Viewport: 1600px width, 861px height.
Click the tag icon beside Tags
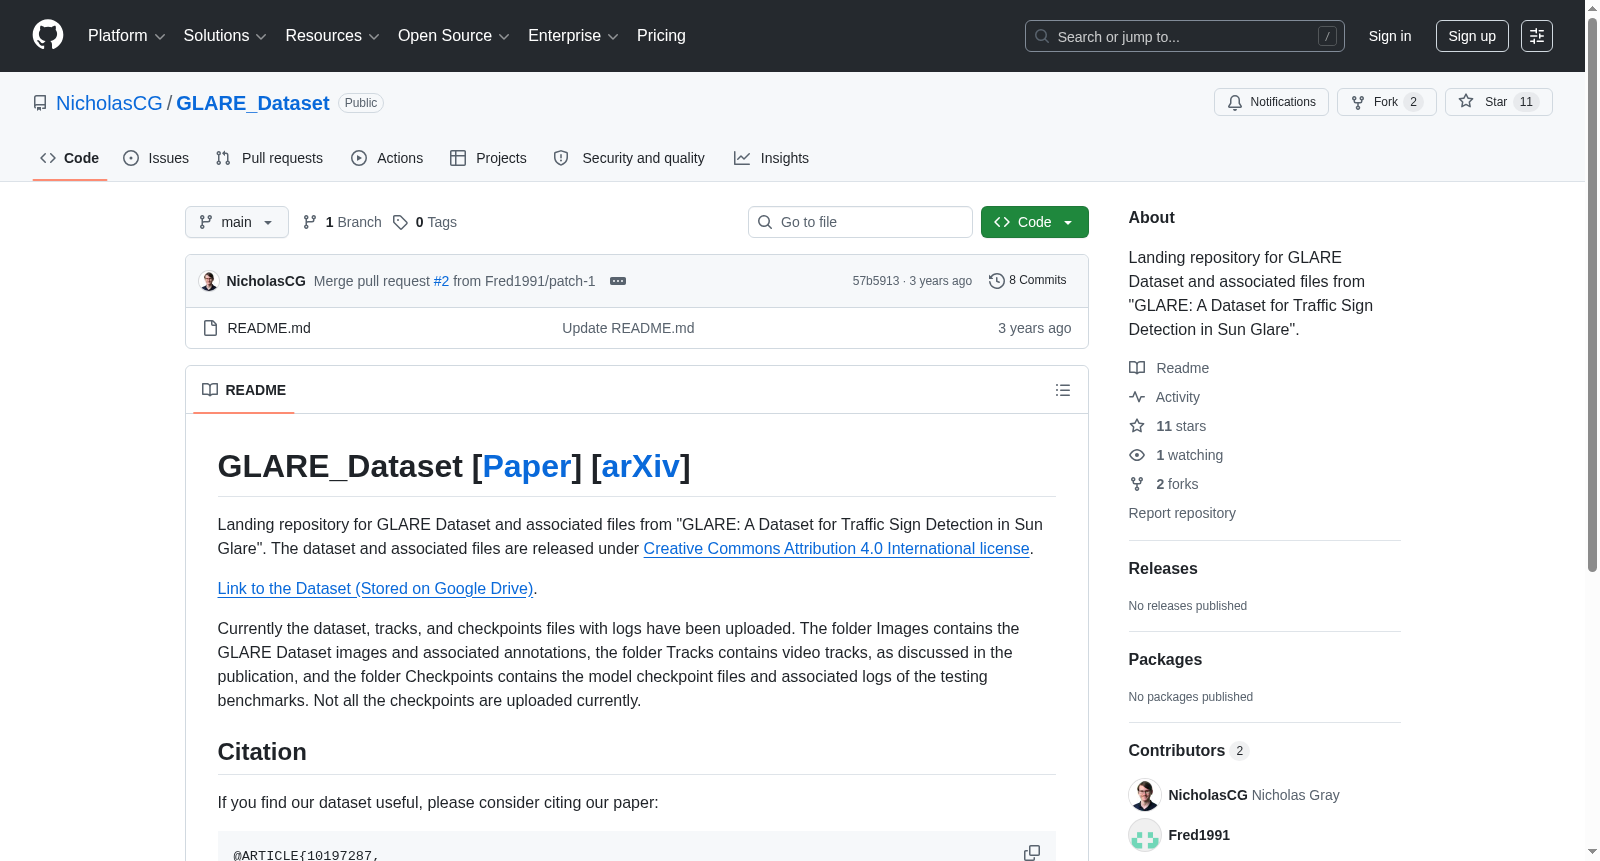(x=400, y=222)
